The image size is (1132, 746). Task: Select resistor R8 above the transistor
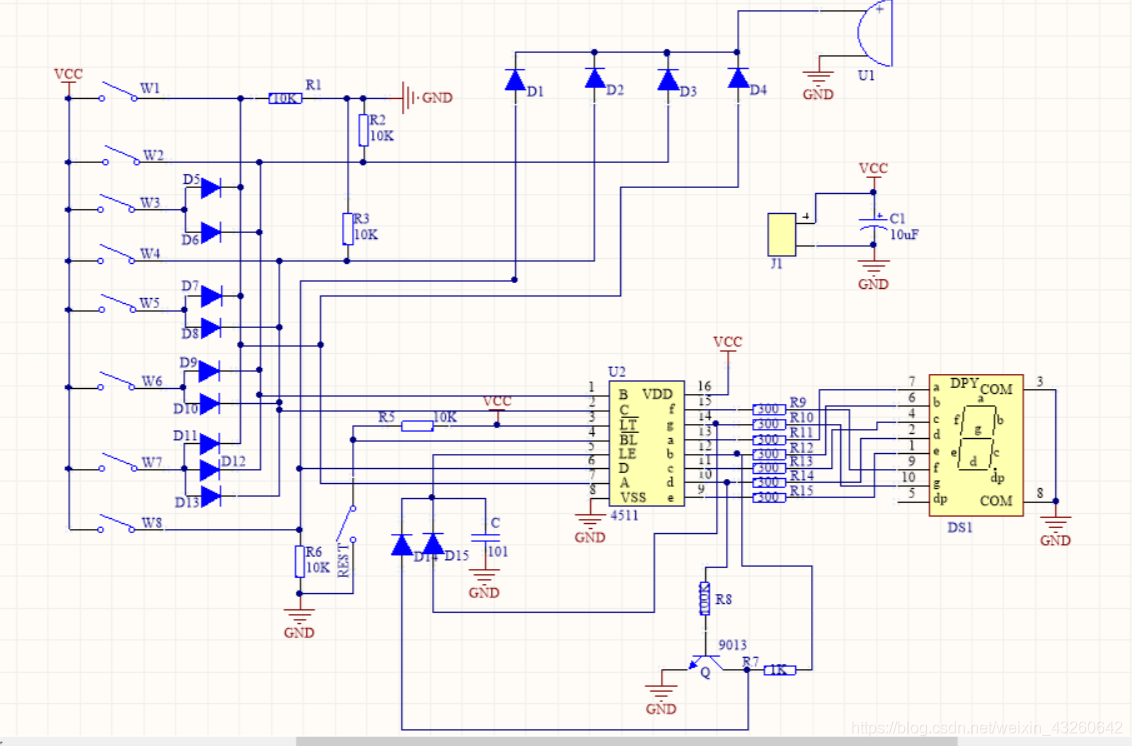[705, 599]
